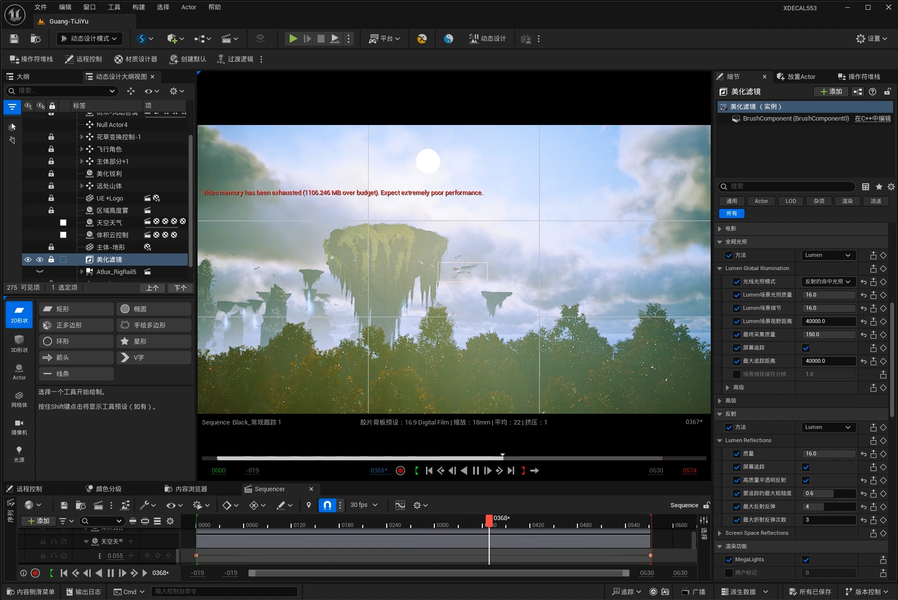898x600 pixels.
Task: Choose the 星形 shape tool
Action: 153,341
